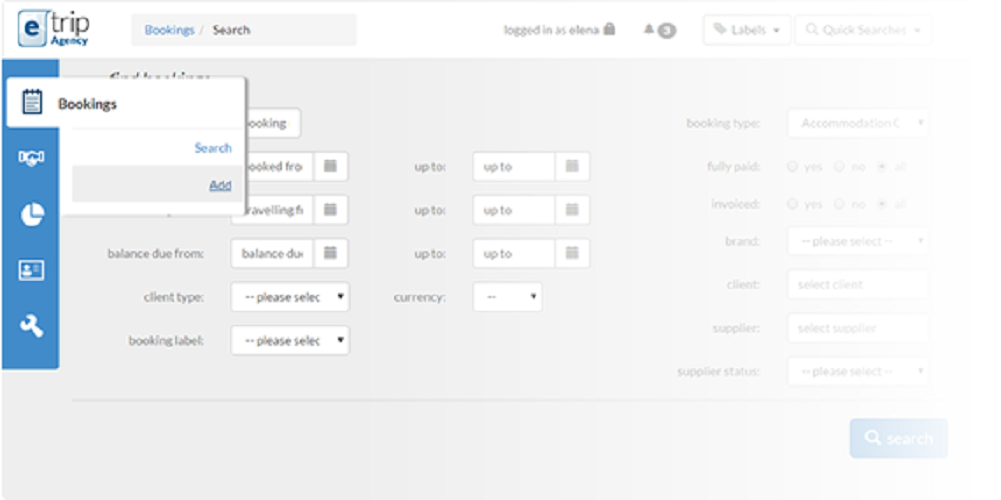The height and width of the screenshot is (500, 1001).
Task: Click the Bookings breadcrumb link
Action: tap(169, 30)
